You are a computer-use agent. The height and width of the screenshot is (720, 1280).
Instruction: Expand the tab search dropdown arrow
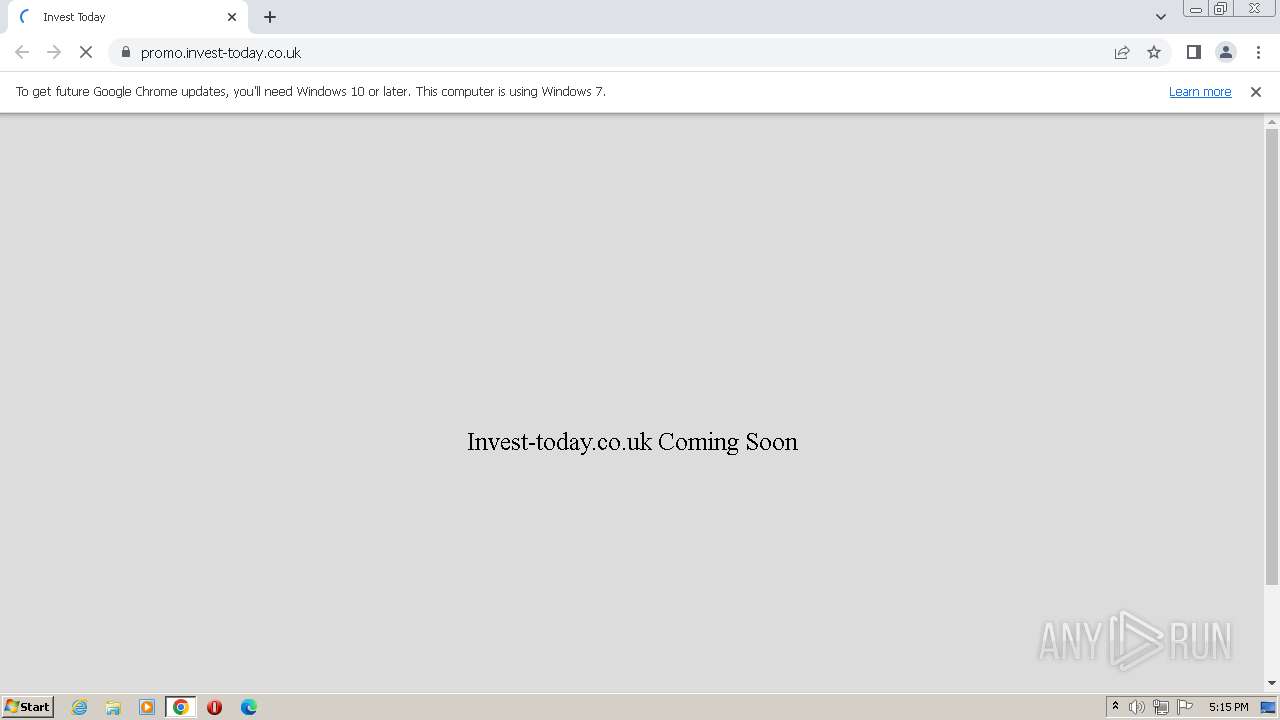coord(1161,17)
